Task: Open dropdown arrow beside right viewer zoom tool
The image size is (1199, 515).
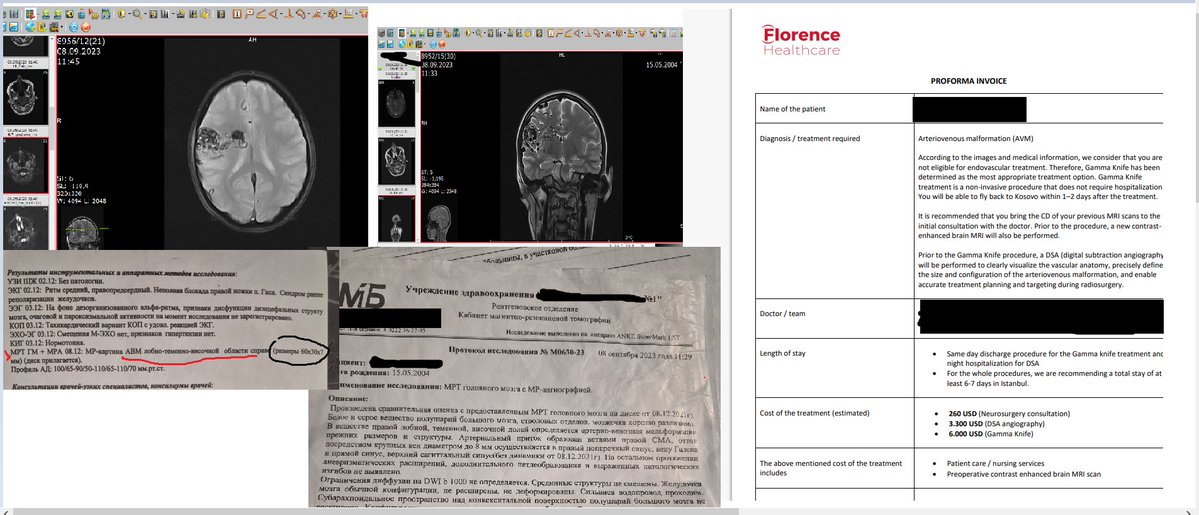Action: pos(485,33)
